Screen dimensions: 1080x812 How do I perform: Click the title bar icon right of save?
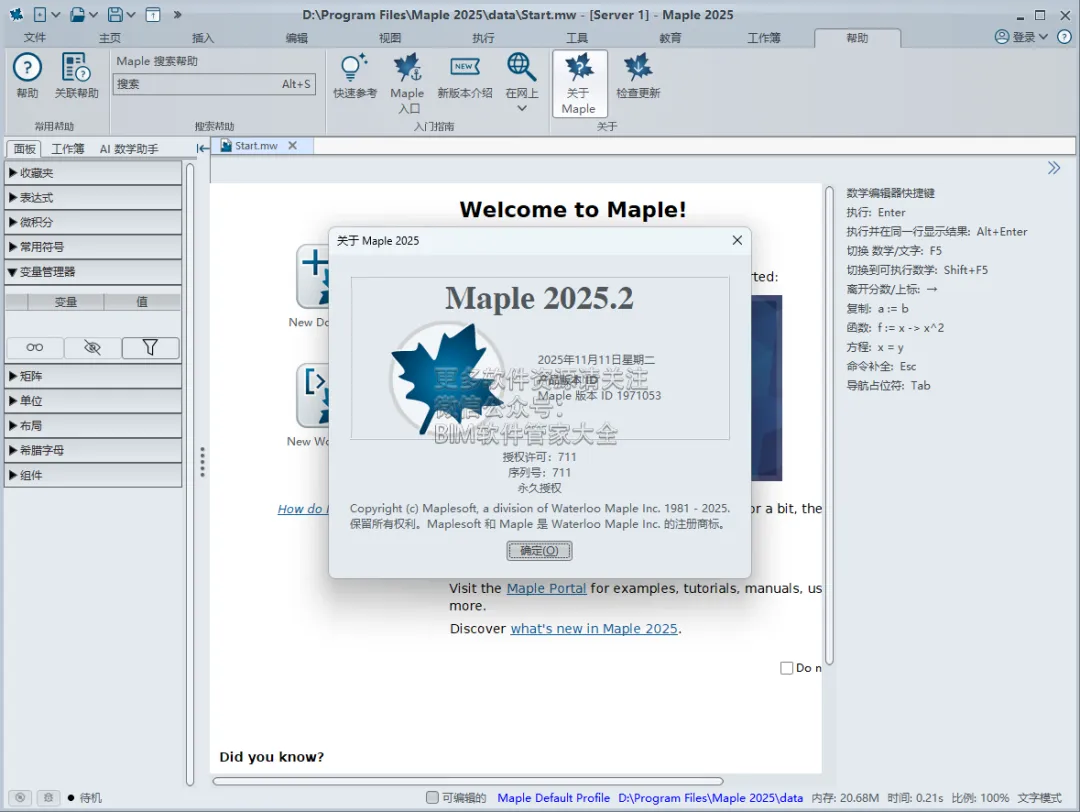[x=153, y=14]
